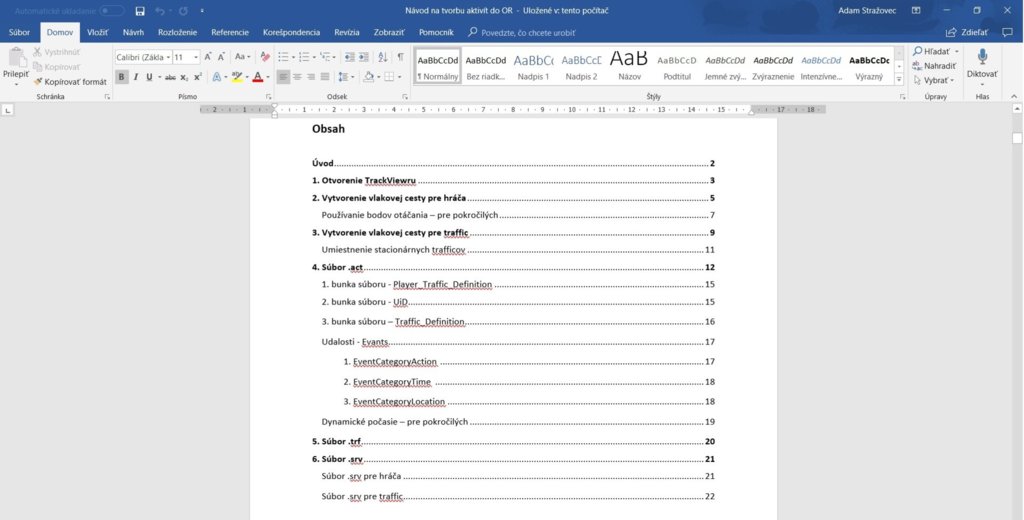Choose the red font color swatch
1024x520 pixels.
tap(258, 77)
